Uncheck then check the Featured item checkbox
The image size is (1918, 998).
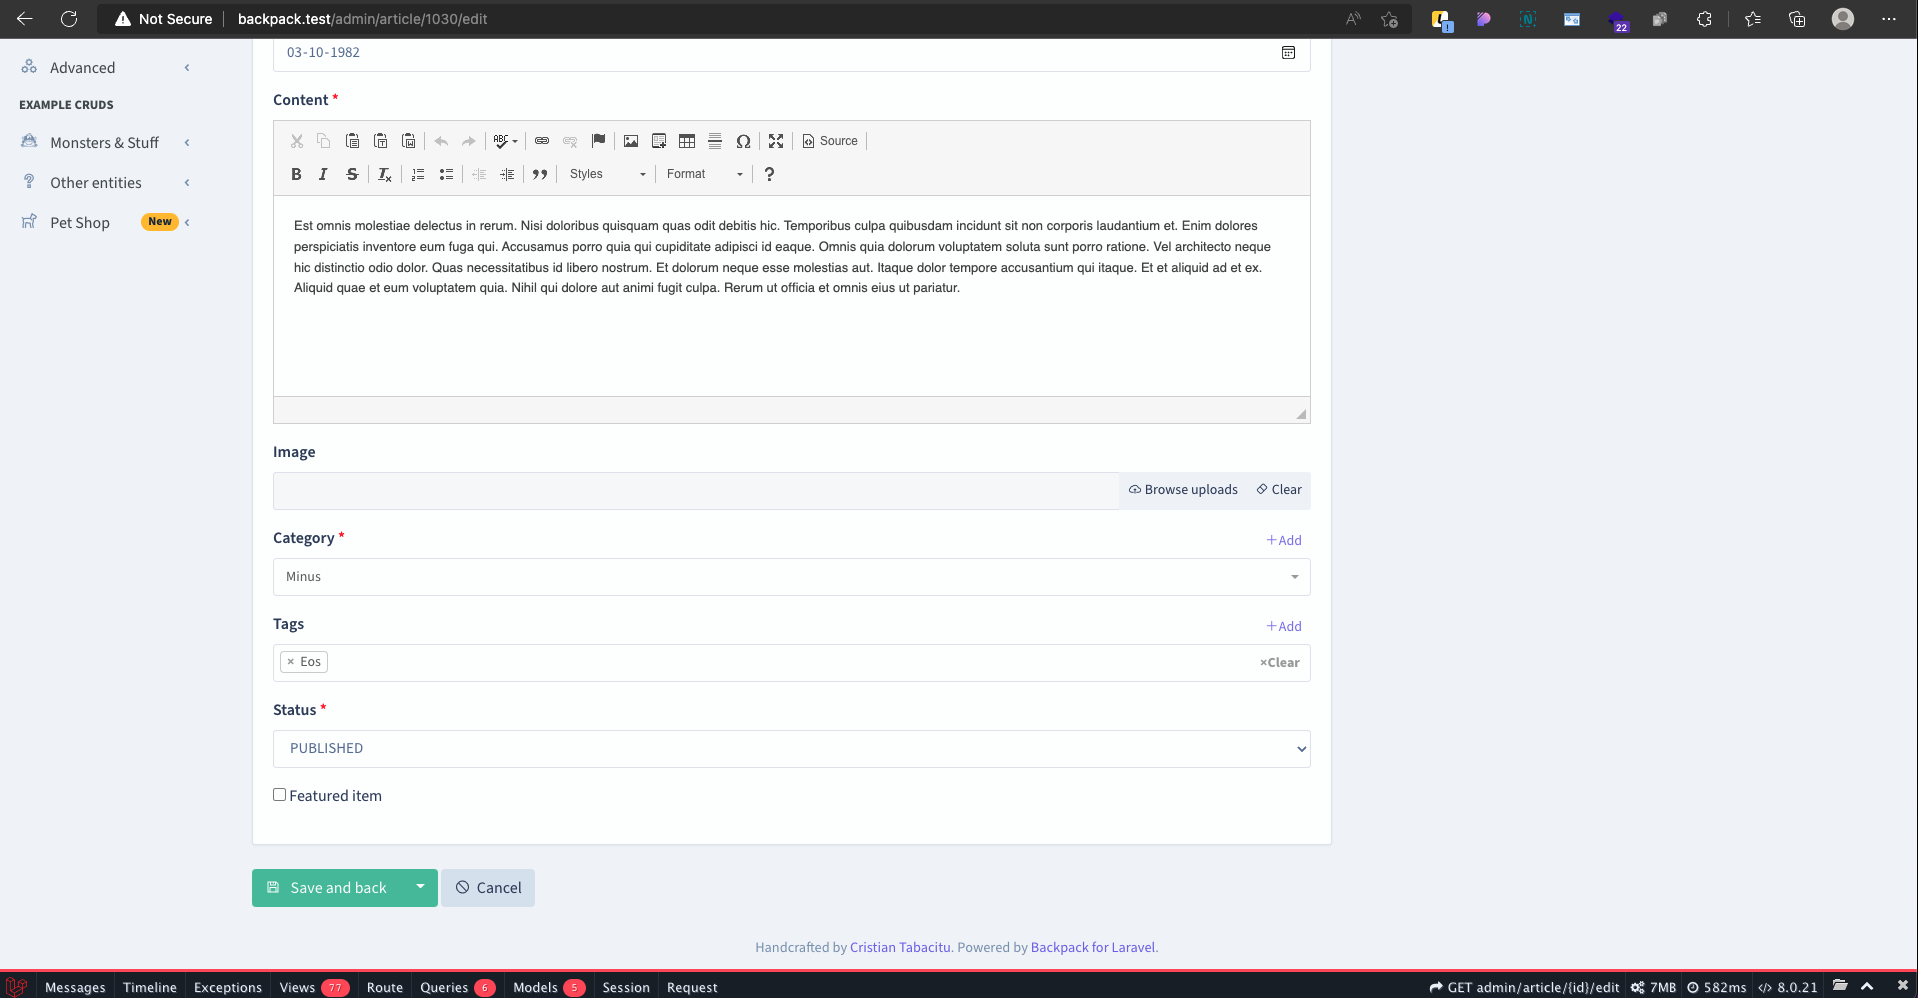(280, 794)
